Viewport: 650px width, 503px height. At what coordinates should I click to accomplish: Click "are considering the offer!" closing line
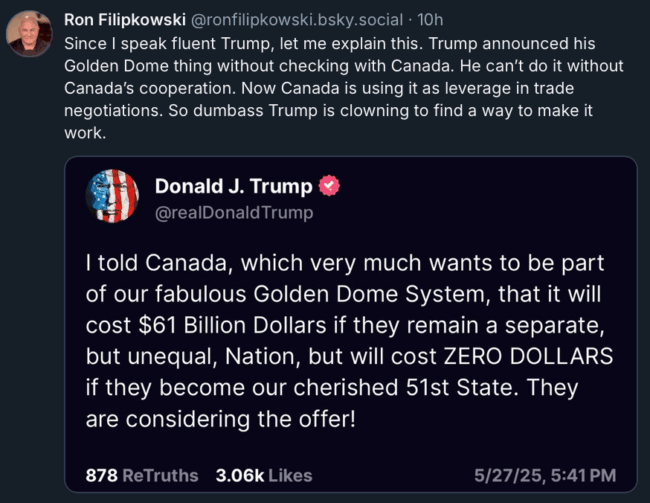click(220, 419)
